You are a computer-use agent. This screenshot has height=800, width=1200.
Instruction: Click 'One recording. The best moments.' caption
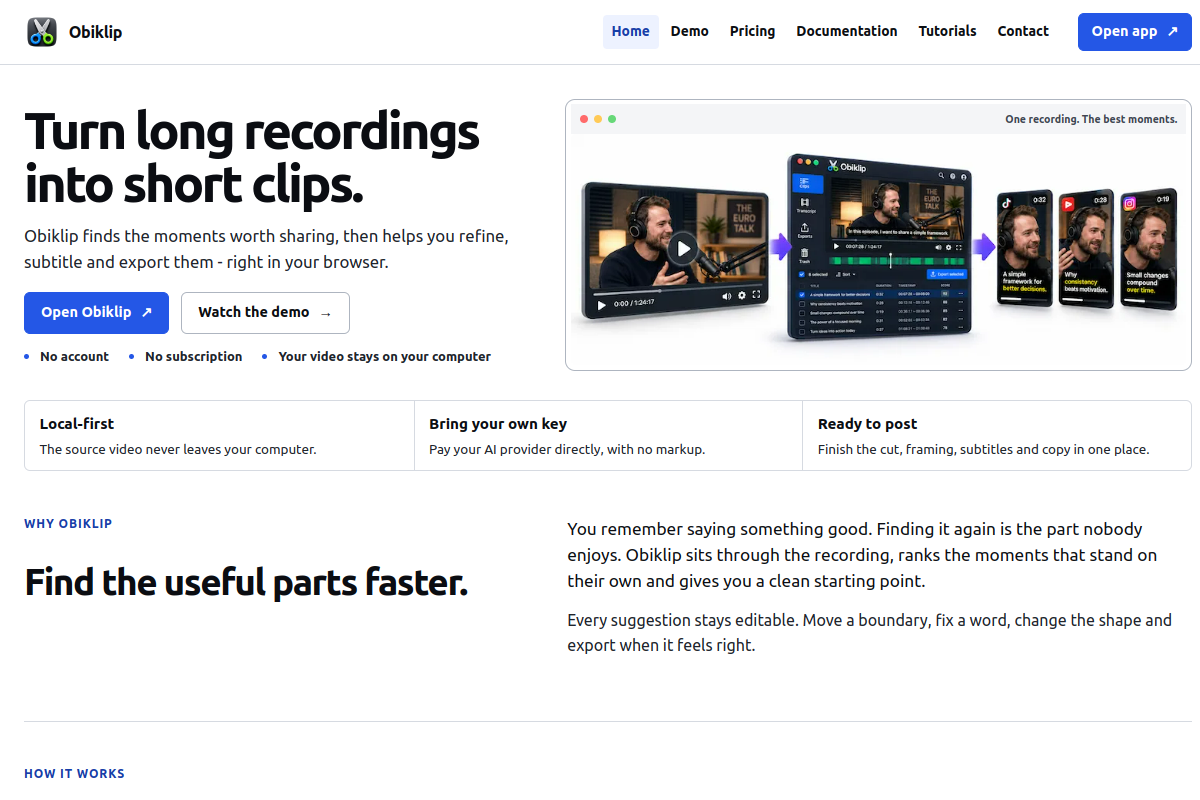click(x=1091, y=119)
